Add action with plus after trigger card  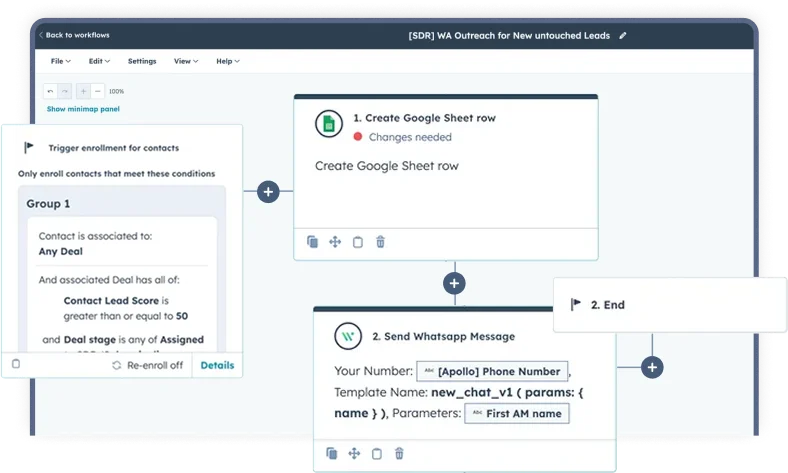click(x=267, y=191)
